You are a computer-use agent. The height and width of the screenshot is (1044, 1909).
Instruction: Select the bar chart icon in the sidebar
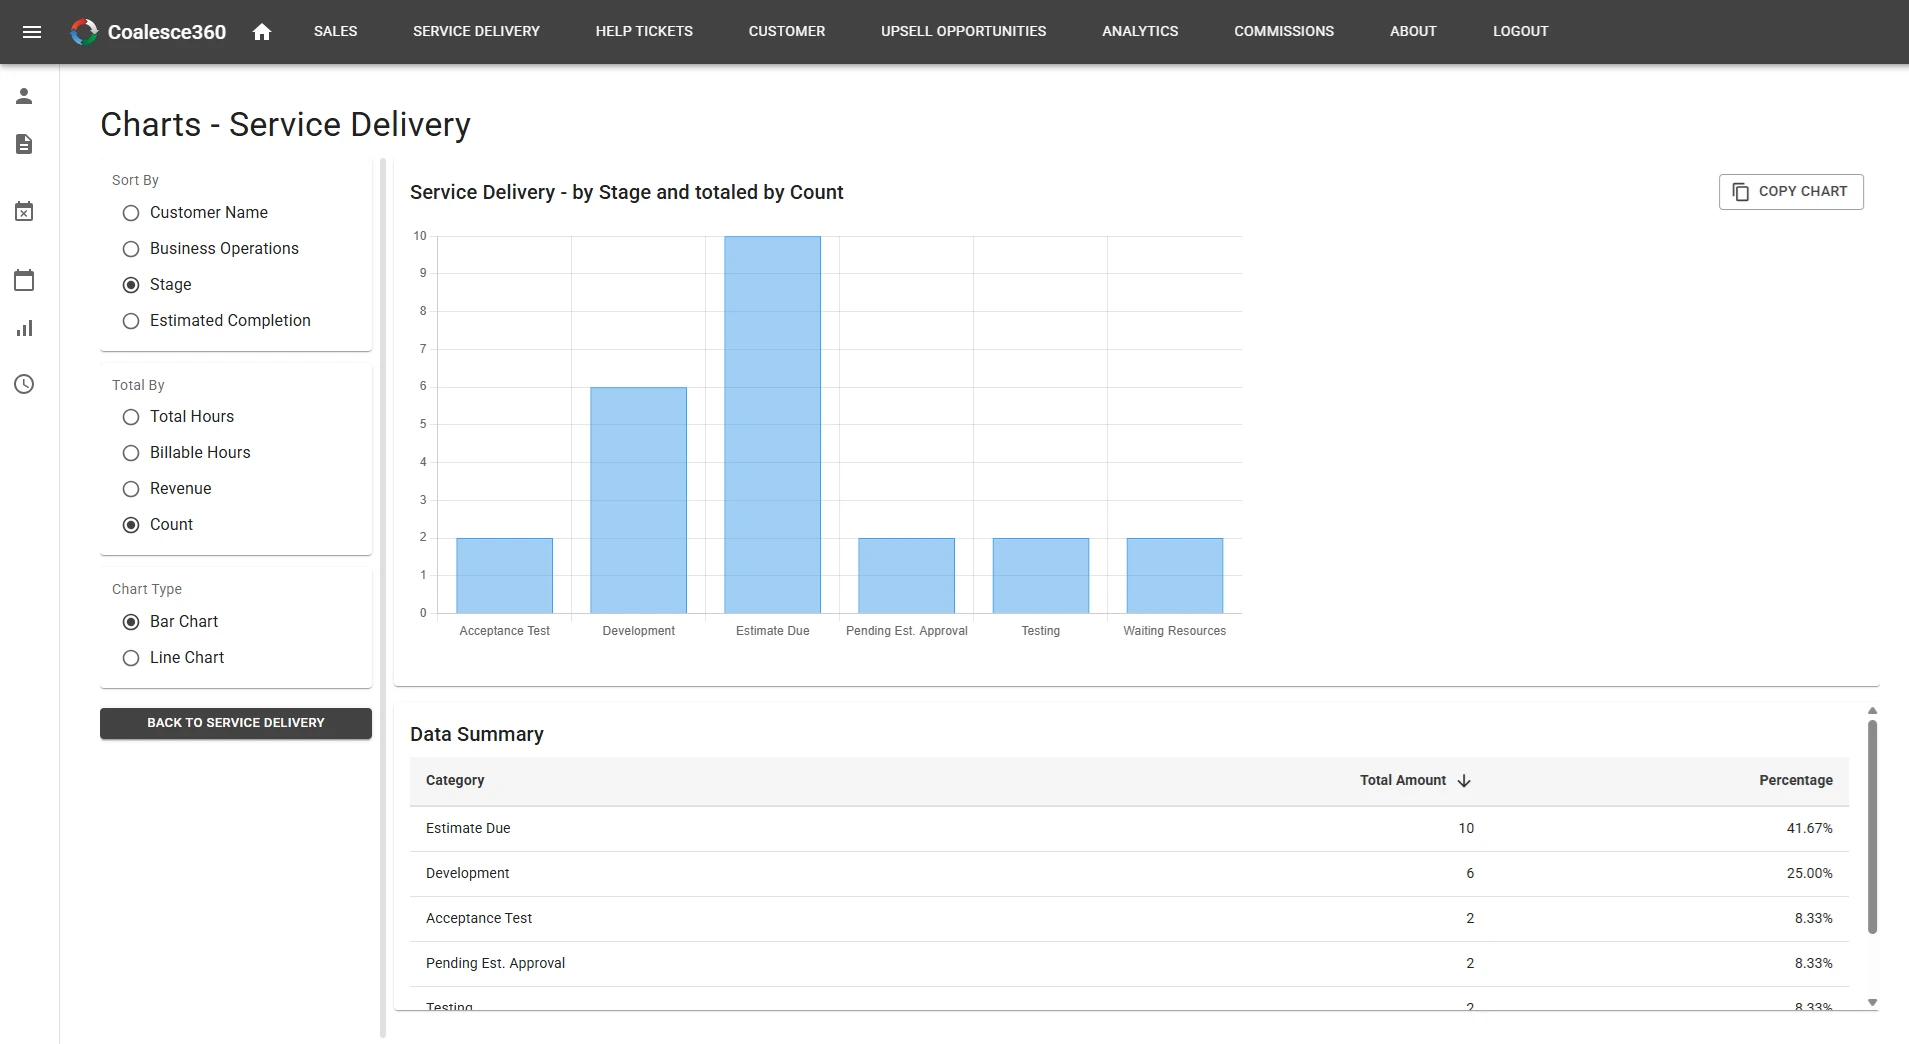(x=24, y=328)
